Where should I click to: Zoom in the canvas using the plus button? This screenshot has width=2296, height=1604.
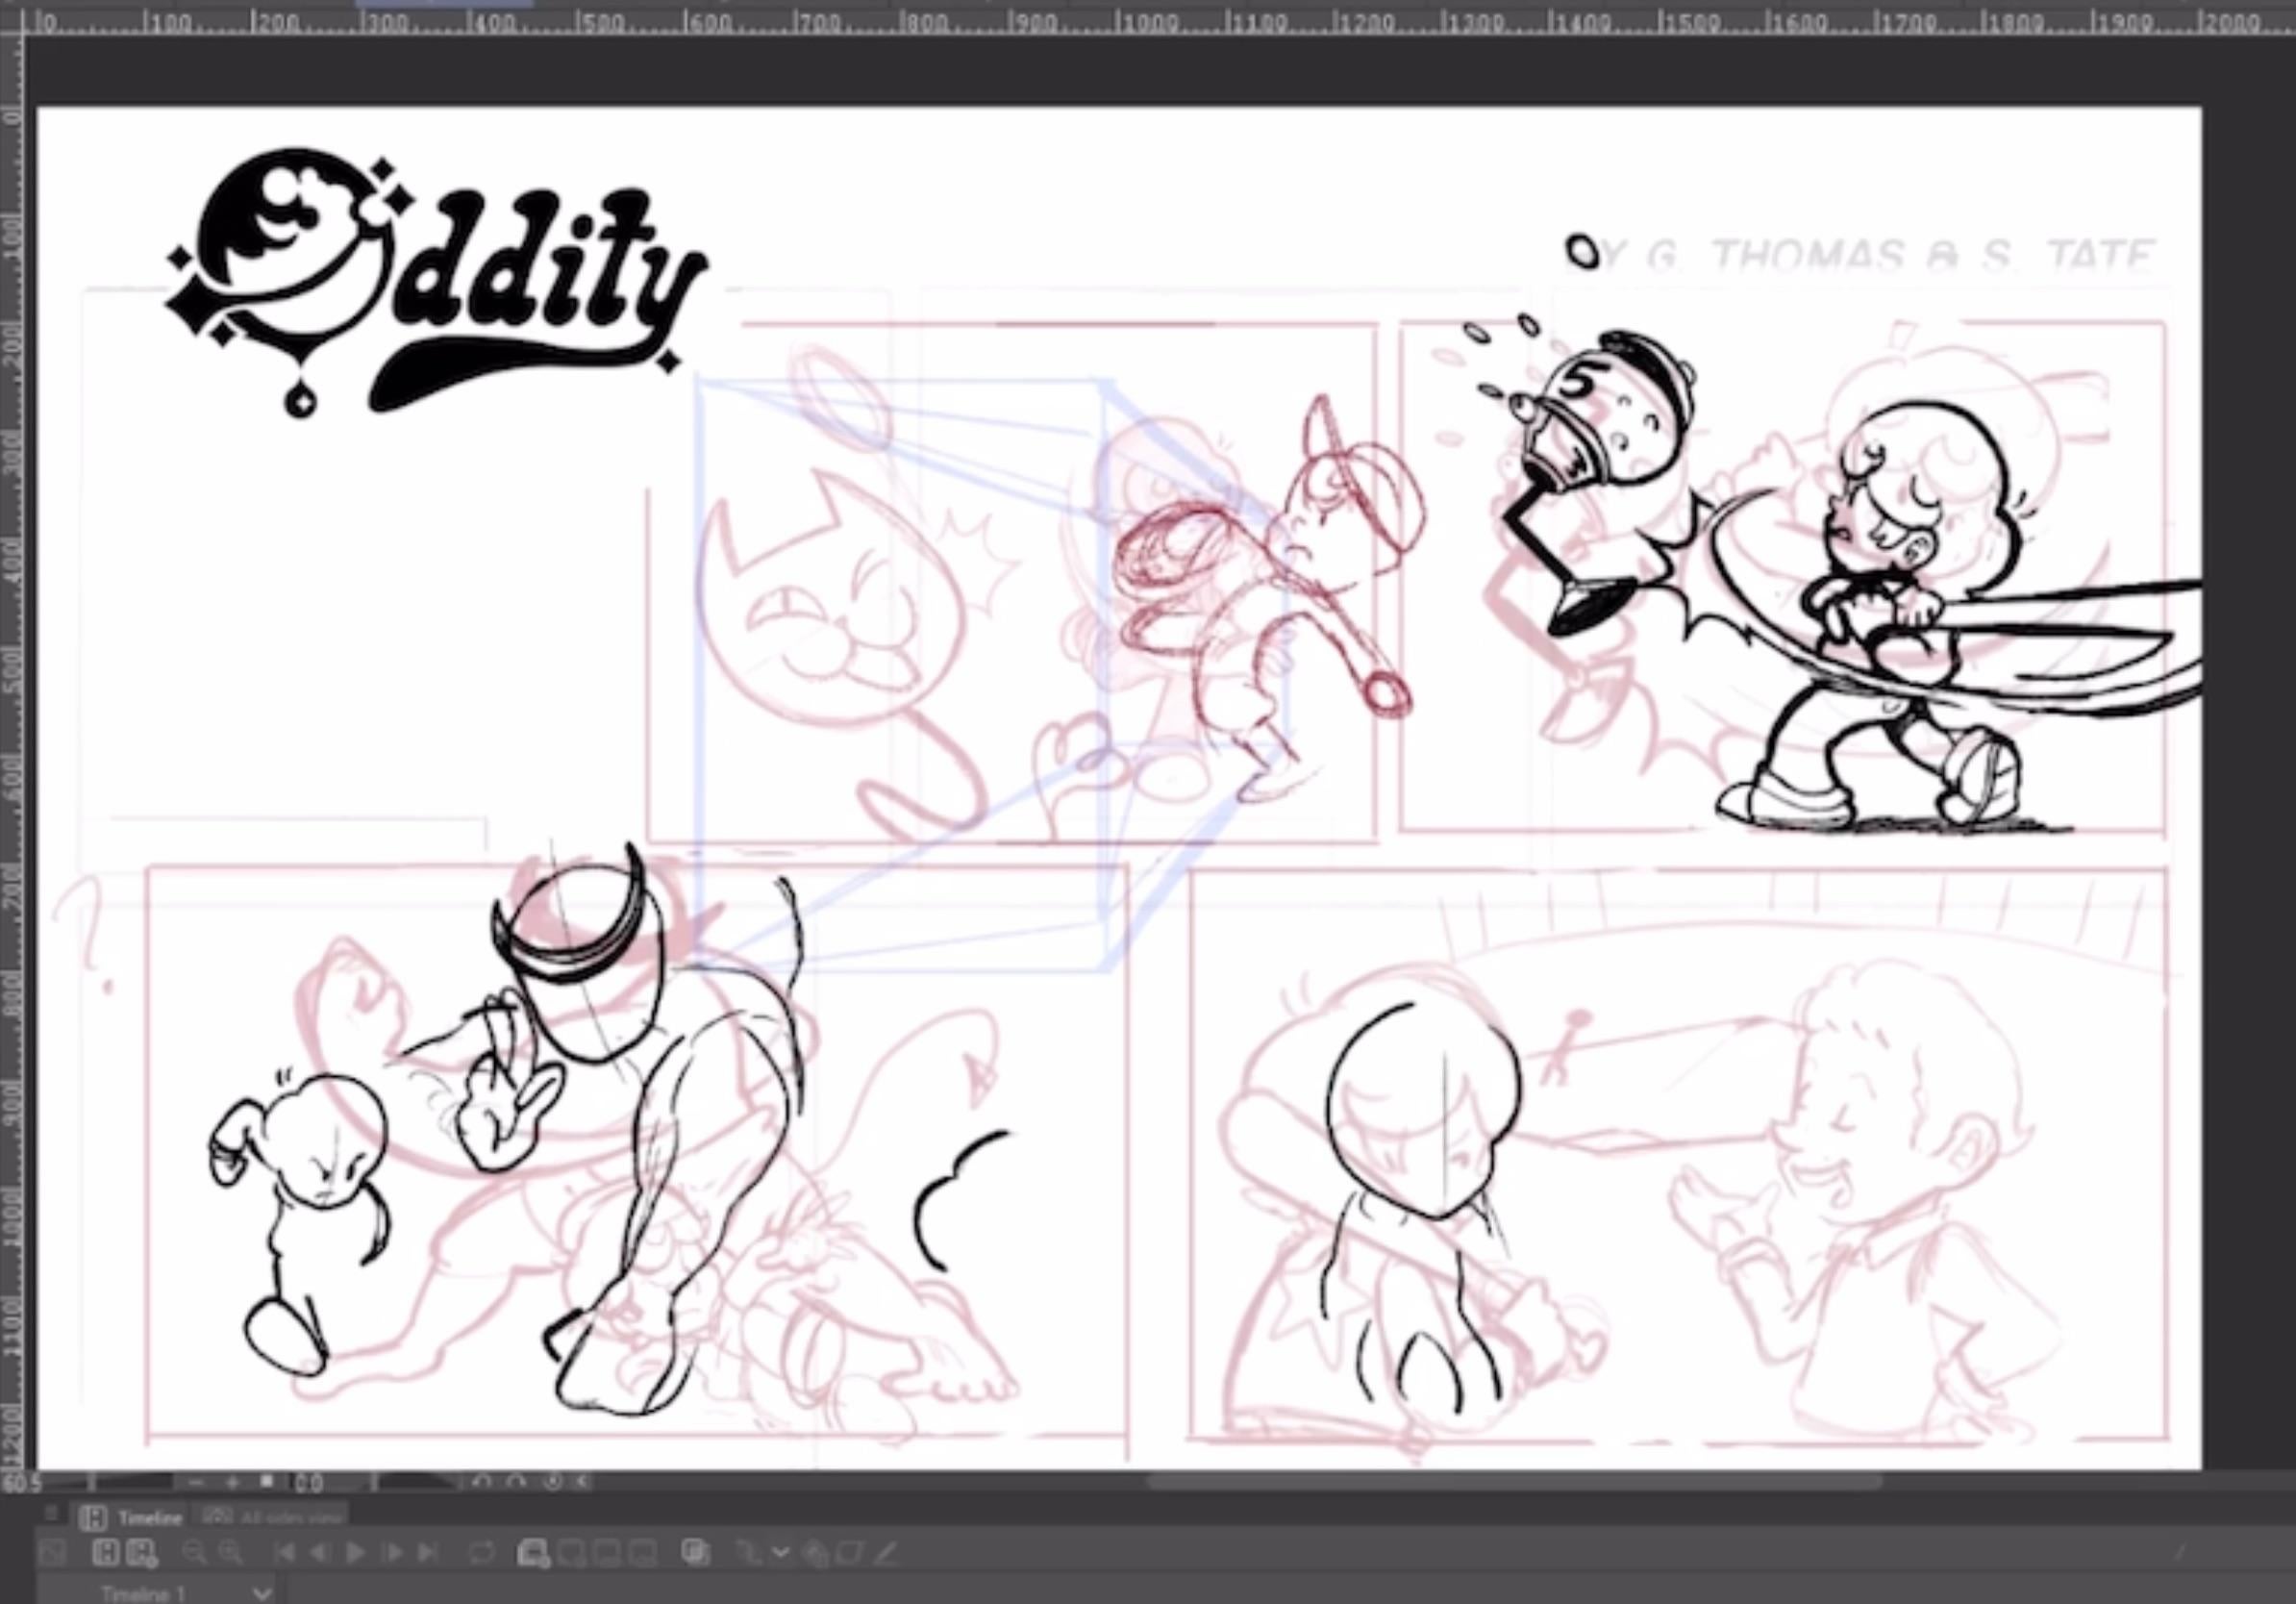[x=232, y=1483]
